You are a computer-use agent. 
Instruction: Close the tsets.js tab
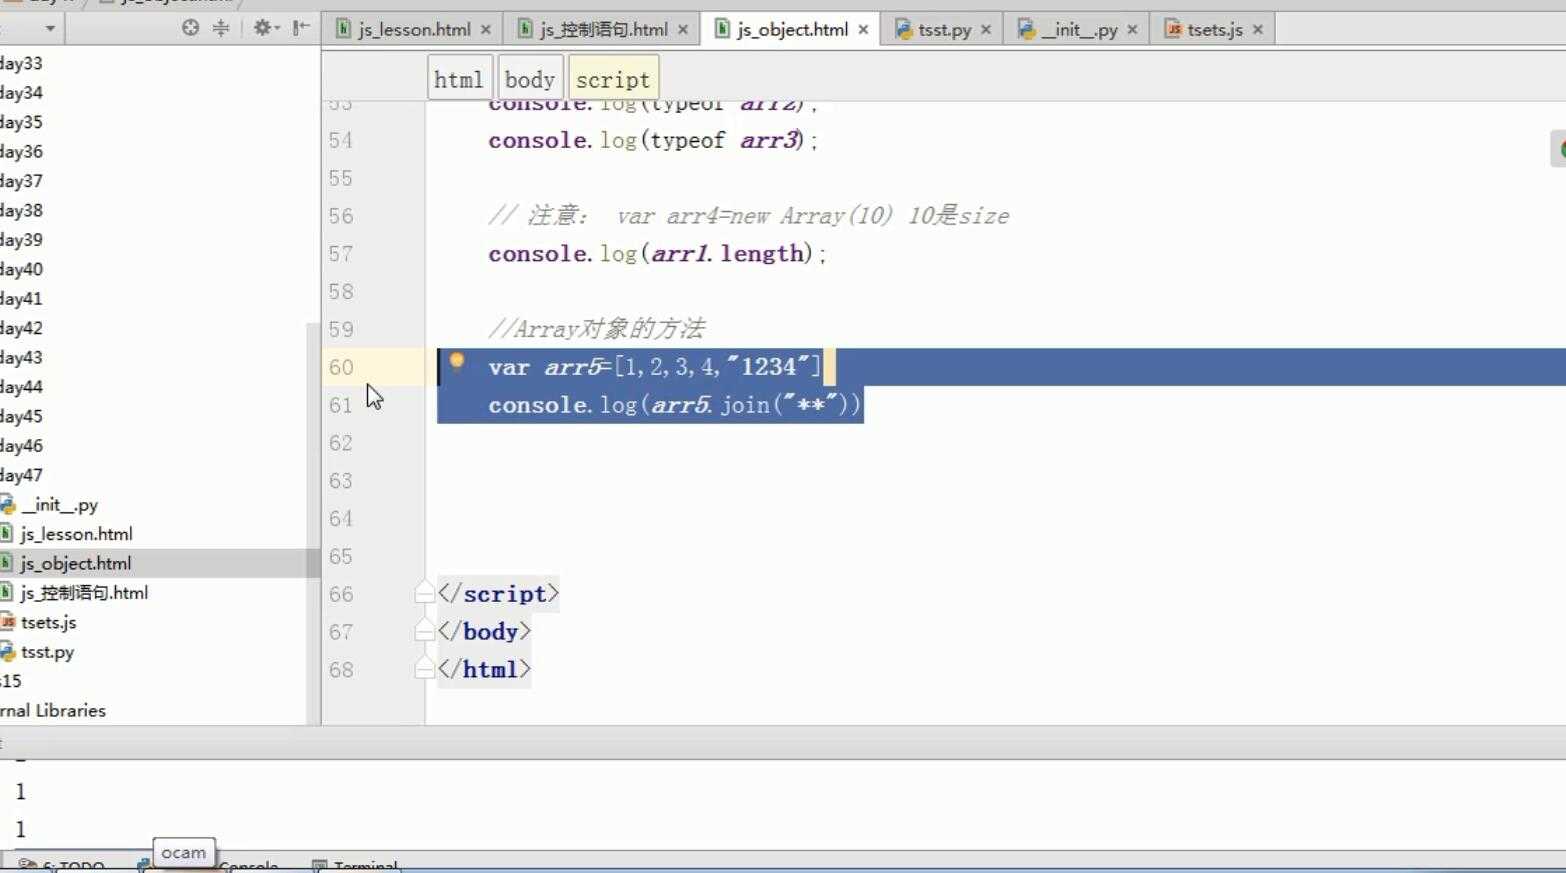click(x=1258, y=30)
